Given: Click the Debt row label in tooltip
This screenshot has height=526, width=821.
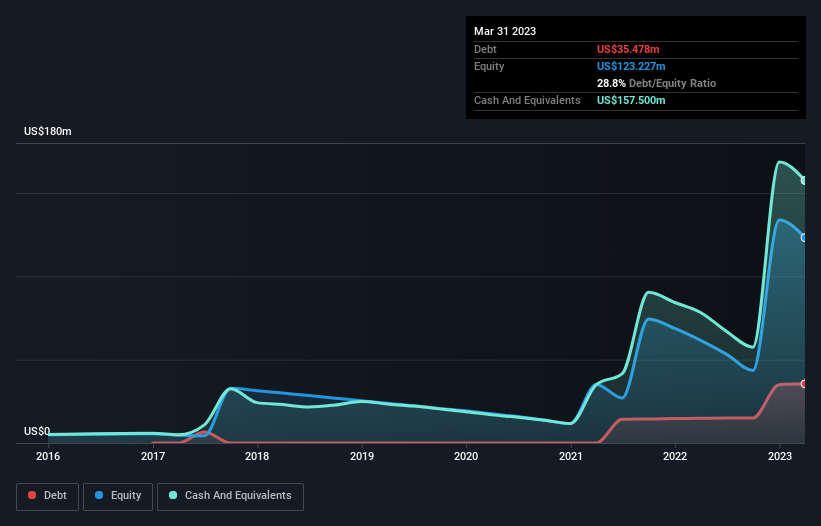Looking at the screenshot, I should coord(485,49).
